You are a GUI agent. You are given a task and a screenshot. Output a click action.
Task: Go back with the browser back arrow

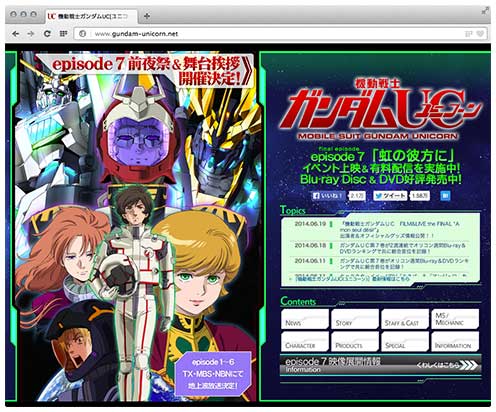(x=15, y=34)
